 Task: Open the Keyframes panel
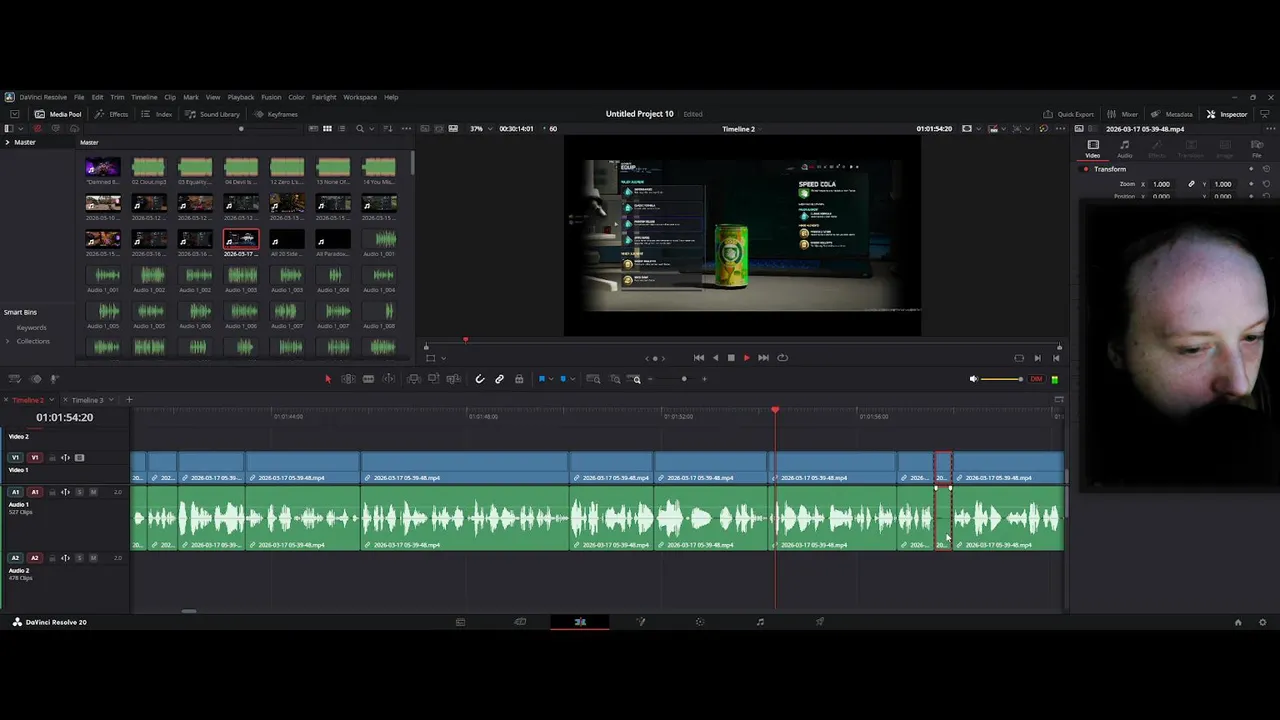click(276, 114)
